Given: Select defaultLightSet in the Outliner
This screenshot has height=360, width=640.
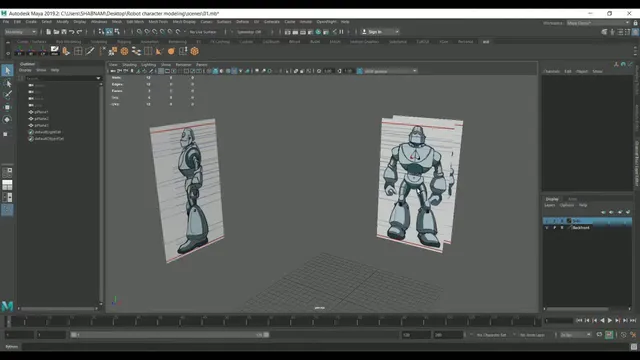Looking at the screenshot, I should (x=47, y=132).
